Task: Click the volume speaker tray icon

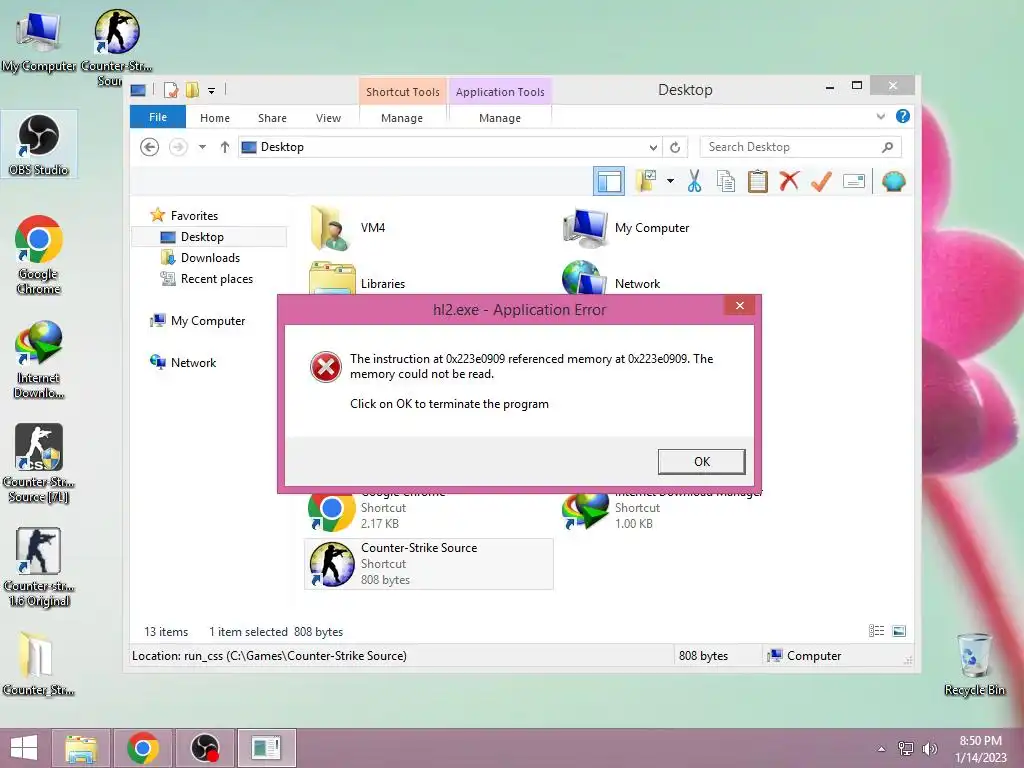Action: [929, 749]
